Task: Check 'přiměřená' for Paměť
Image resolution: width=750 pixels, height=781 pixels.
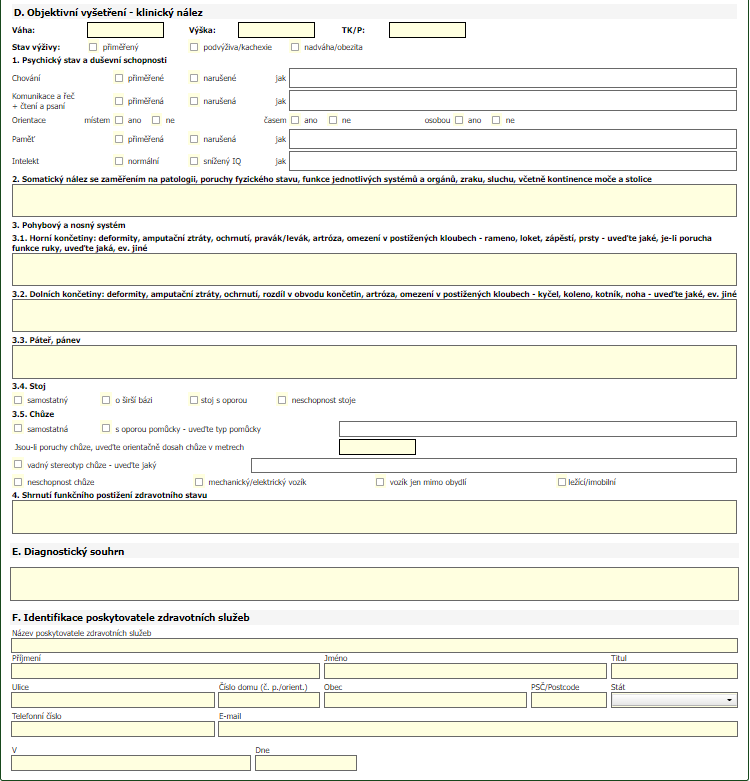Action: pyautogui.click(x=119, y=139)
